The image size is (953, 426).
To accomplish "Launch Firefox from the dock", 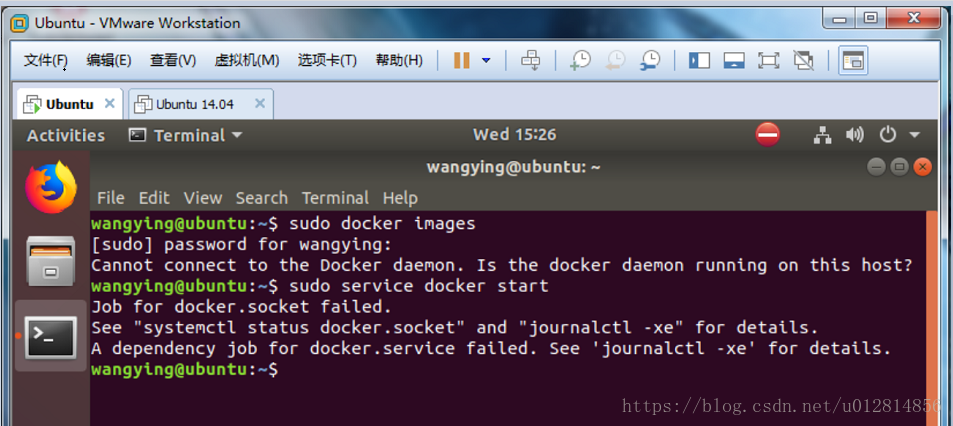I will click(x=51, y=187).
